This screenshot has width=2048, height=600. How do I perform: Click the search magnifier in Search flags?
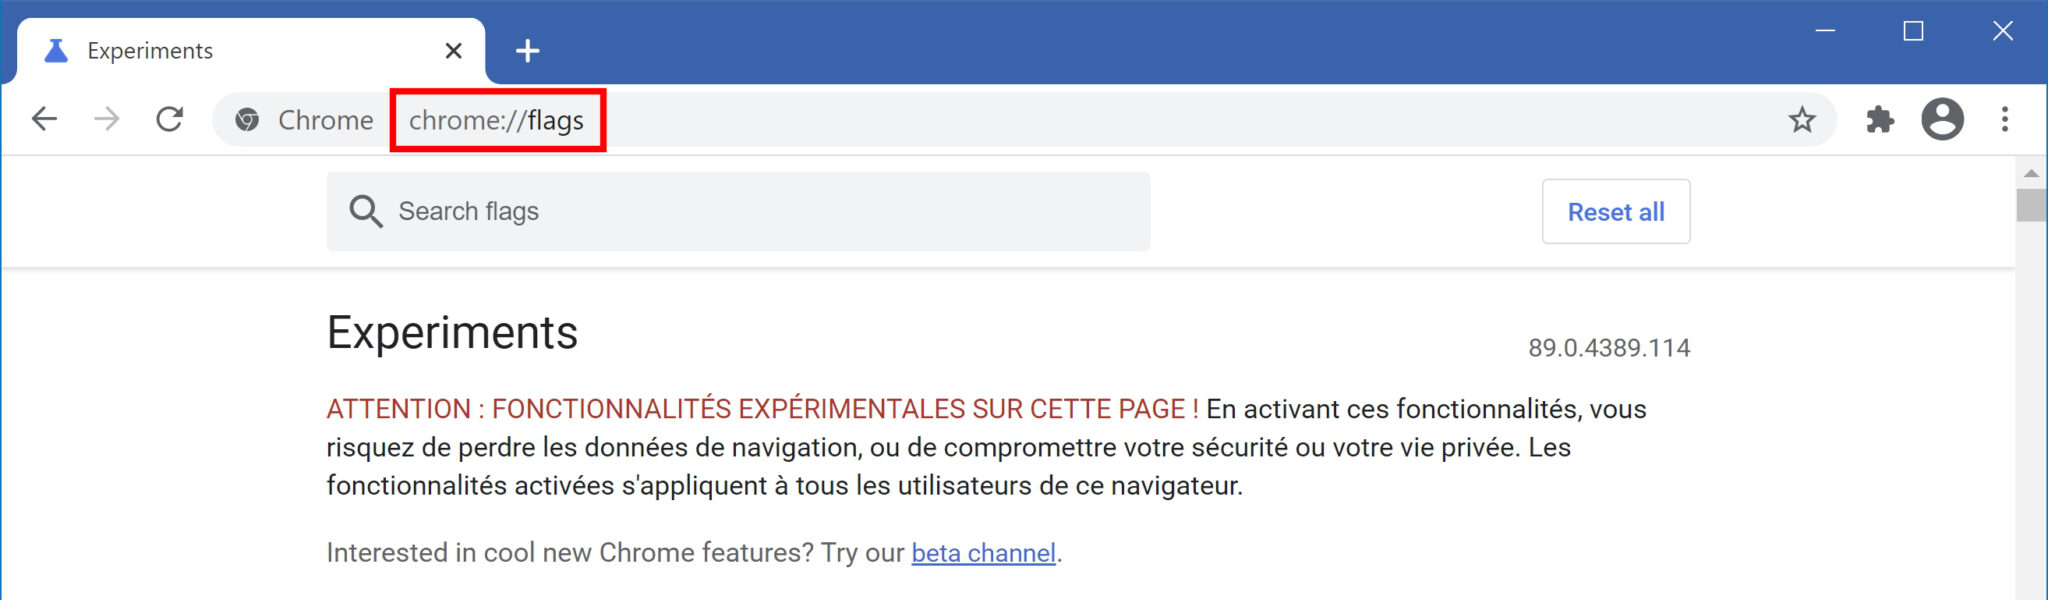366,211
